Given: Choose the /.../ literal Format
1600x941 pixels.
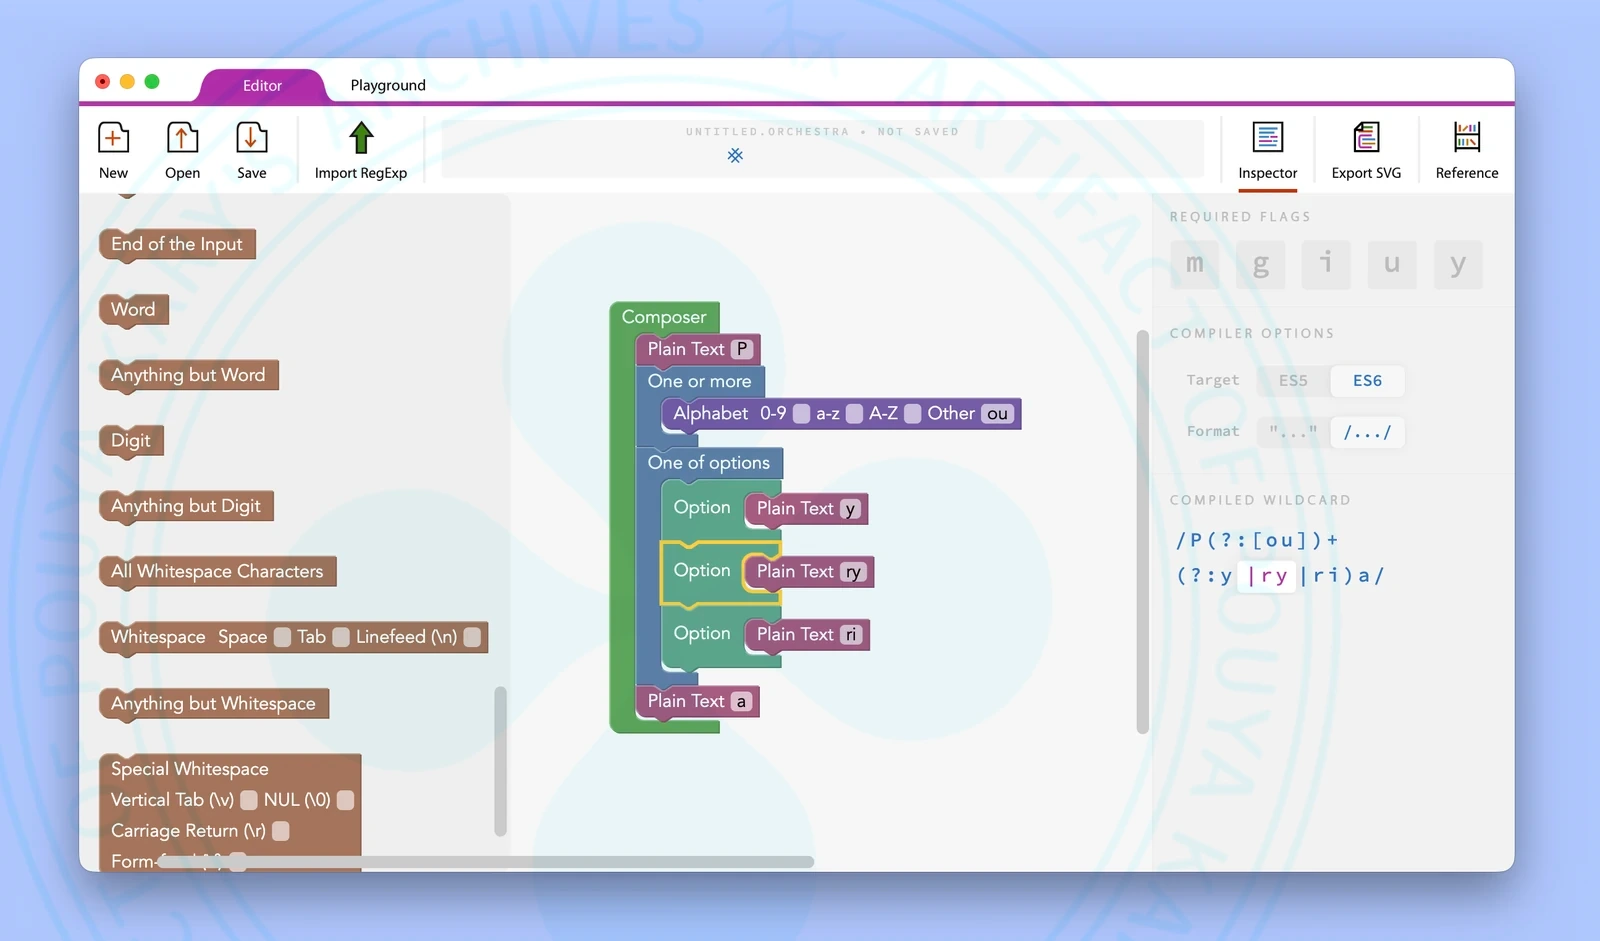Looking at the screenshot, I should [1367, 432].
